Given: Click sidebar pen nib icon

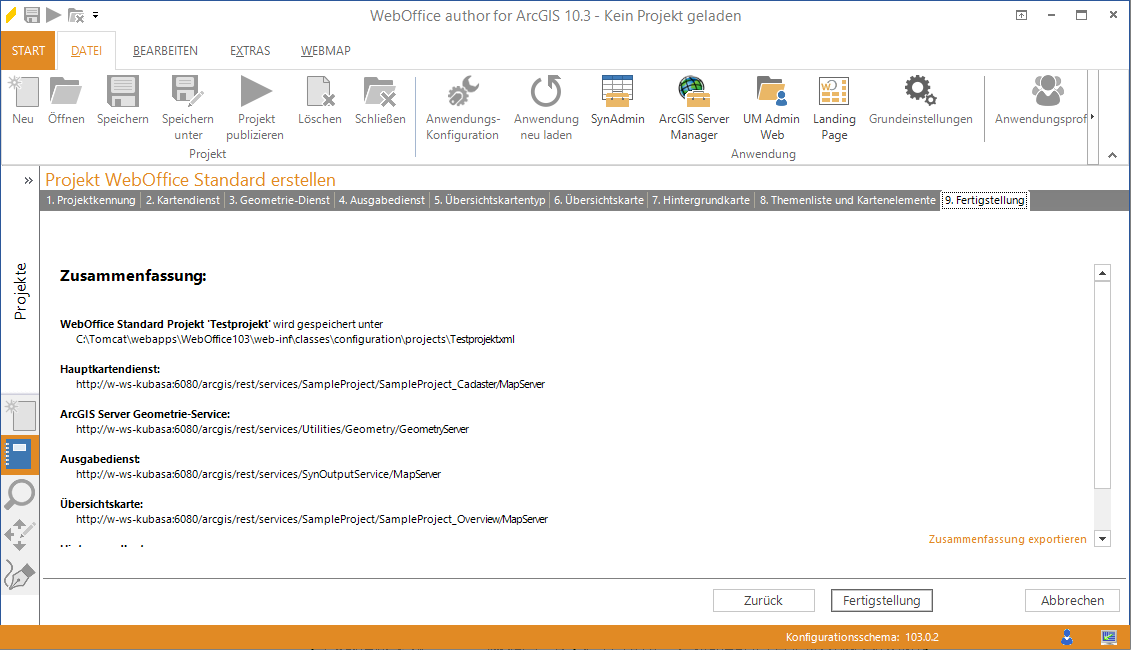Looking at the screenshot, I should [x=19, y=575].
